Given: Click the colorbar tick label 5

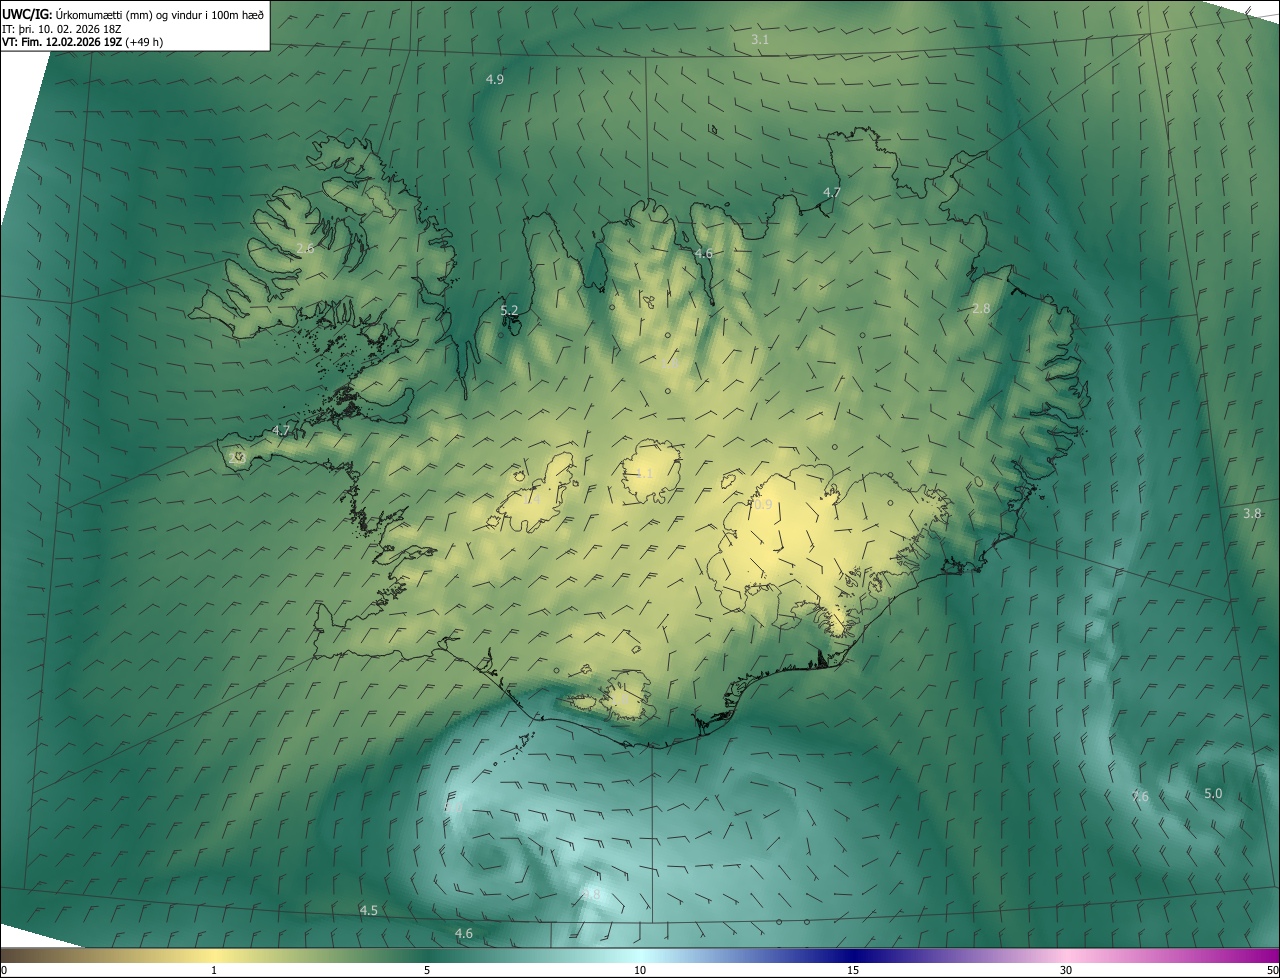Looking at the screenshot, I should 427,971.
